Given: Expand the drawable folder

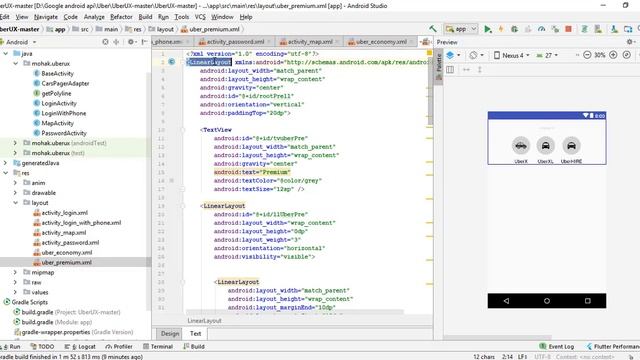Looking at the screenshot, I should coord(15,193).
